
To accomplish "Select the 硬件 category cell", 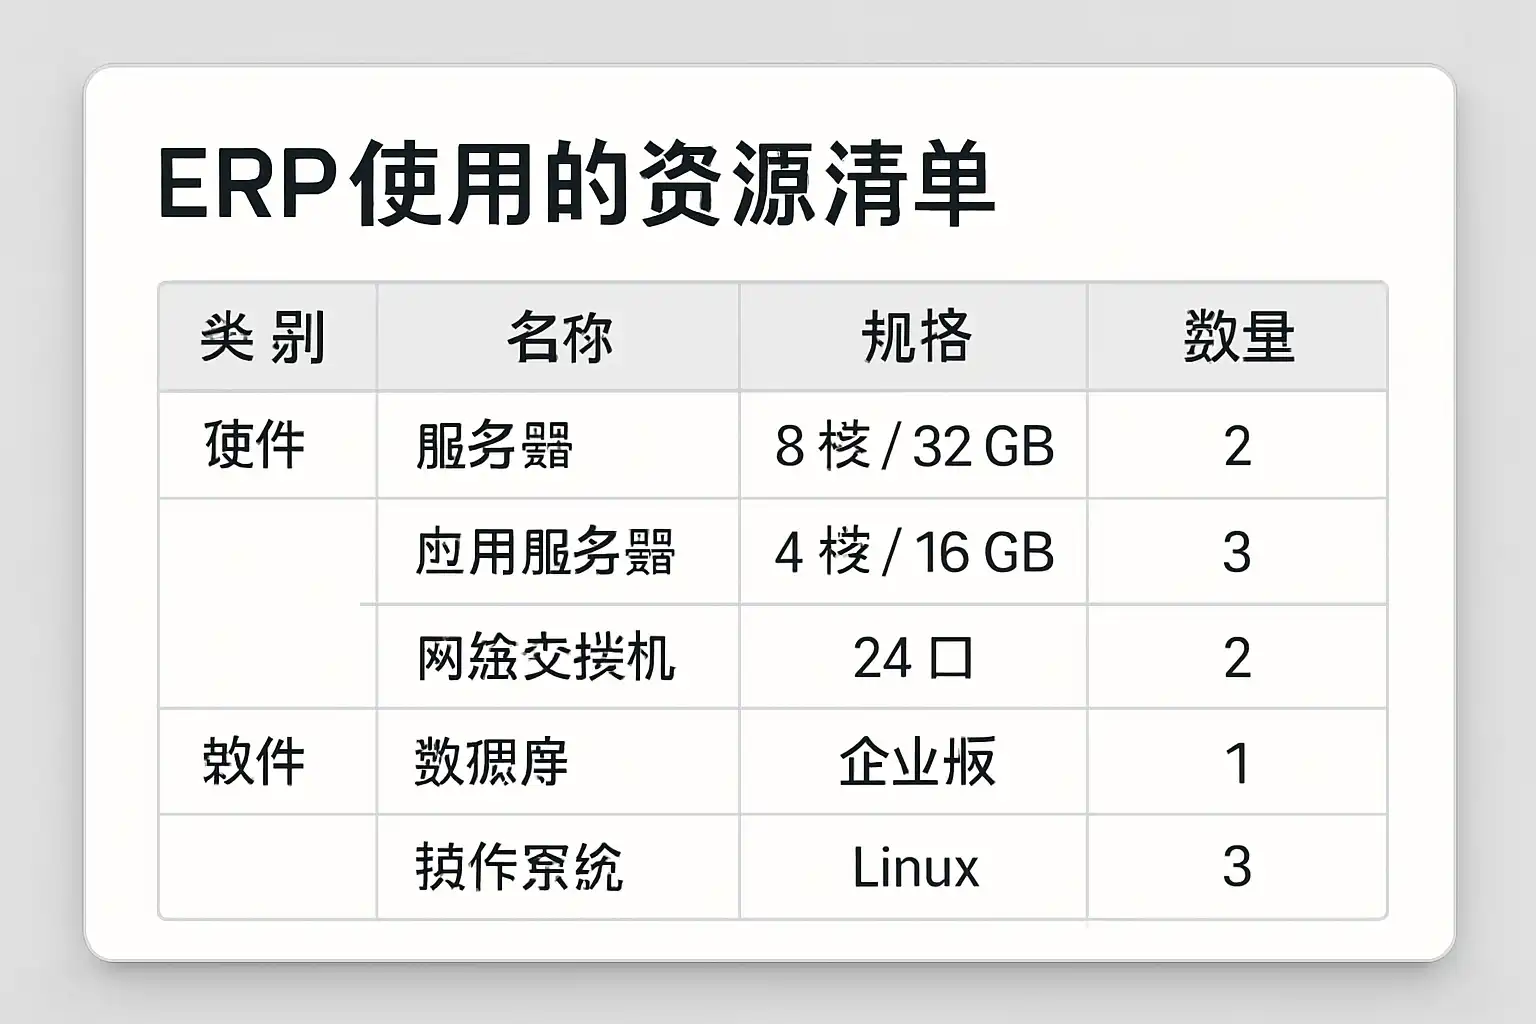I will coord(255,445).
